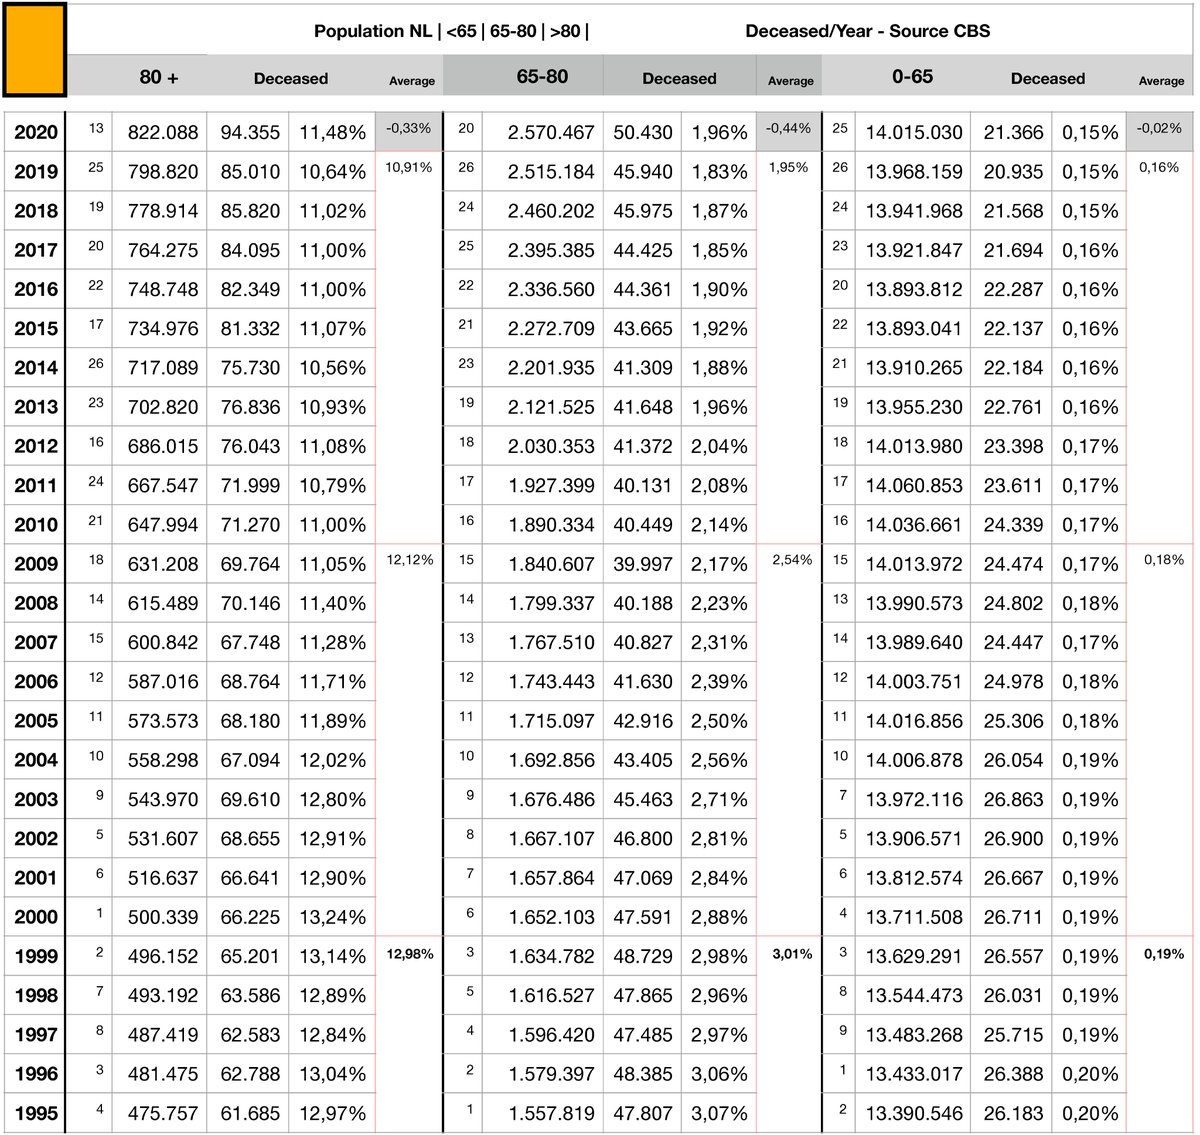Click the cell with value 13.483.268
Image resolution: width=1200 pixels, height=1135 pixels.
[x=914, y=1035]
